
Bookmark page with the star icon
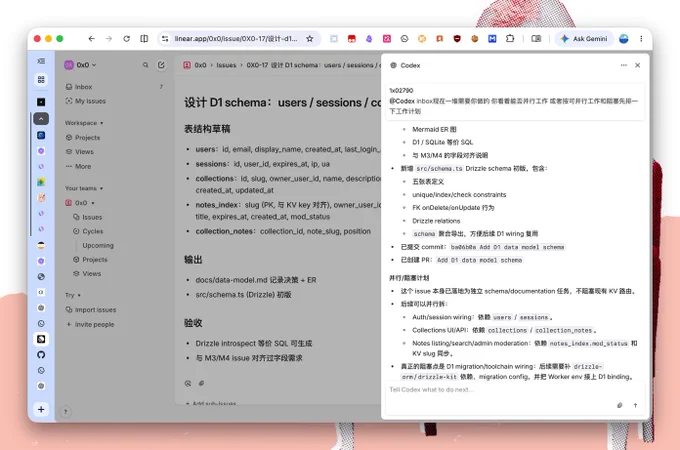point(310,39)
